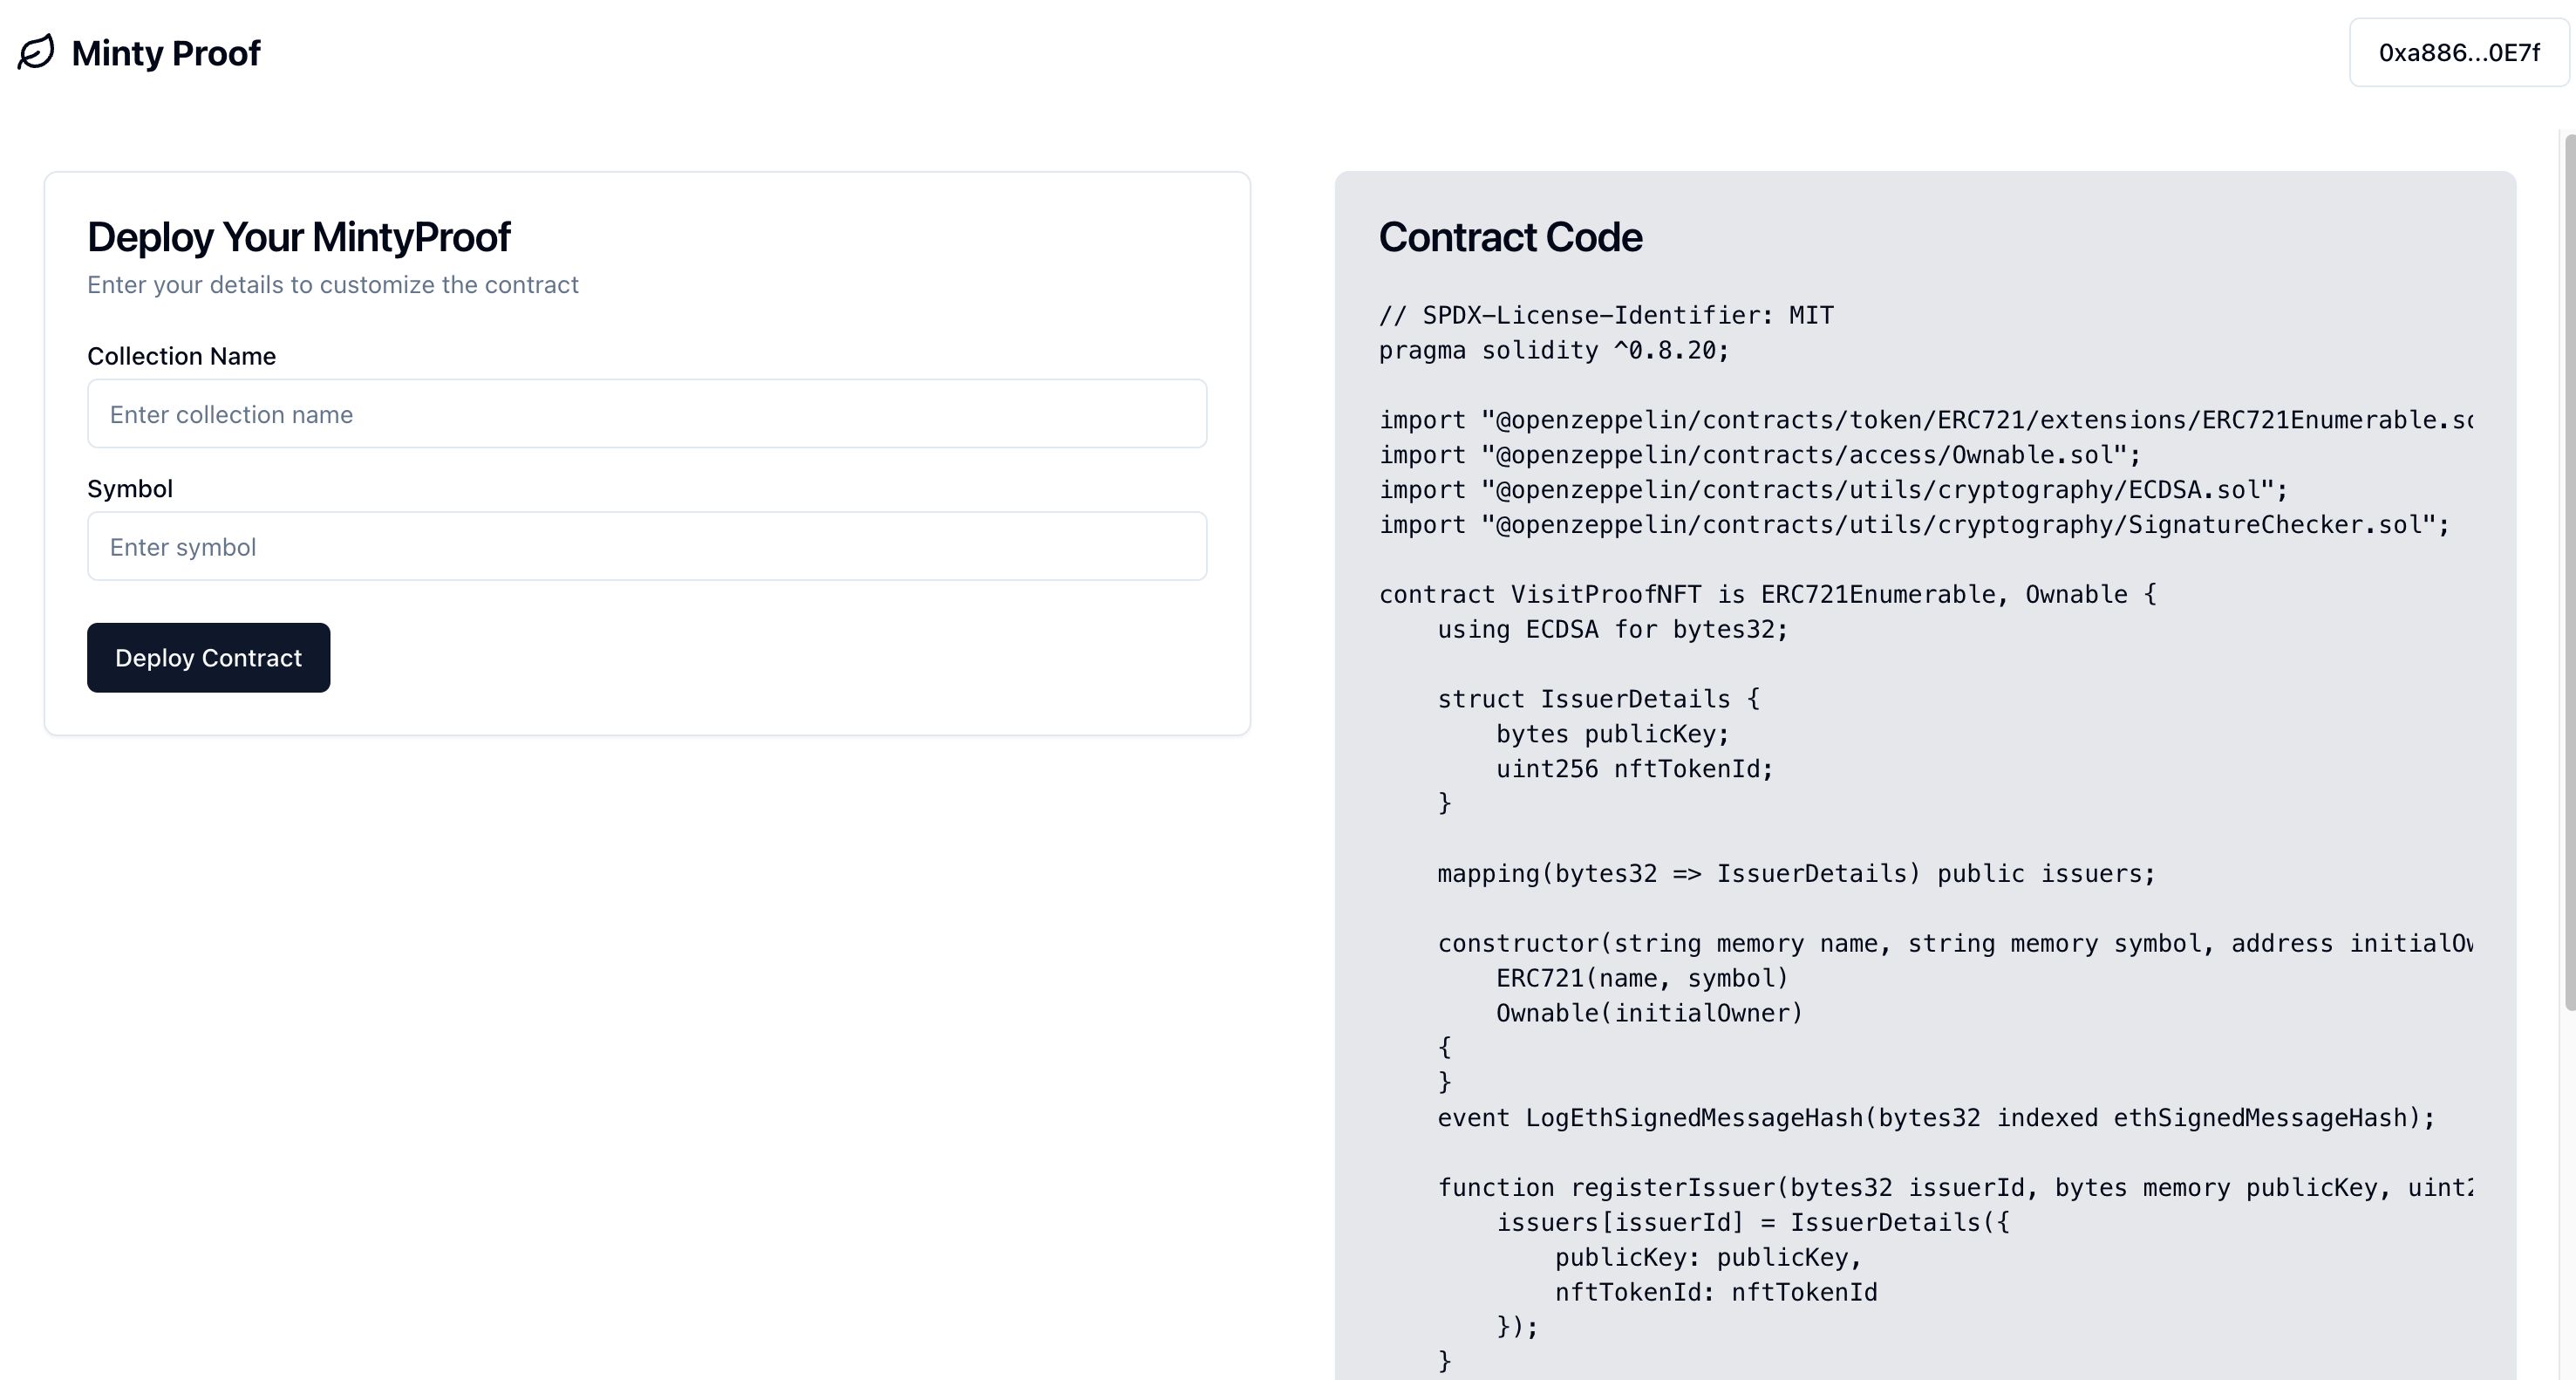Click the 'function registerIssuer' line
Screen dimensions: 2576x1380
[x=1954, y=1188]
